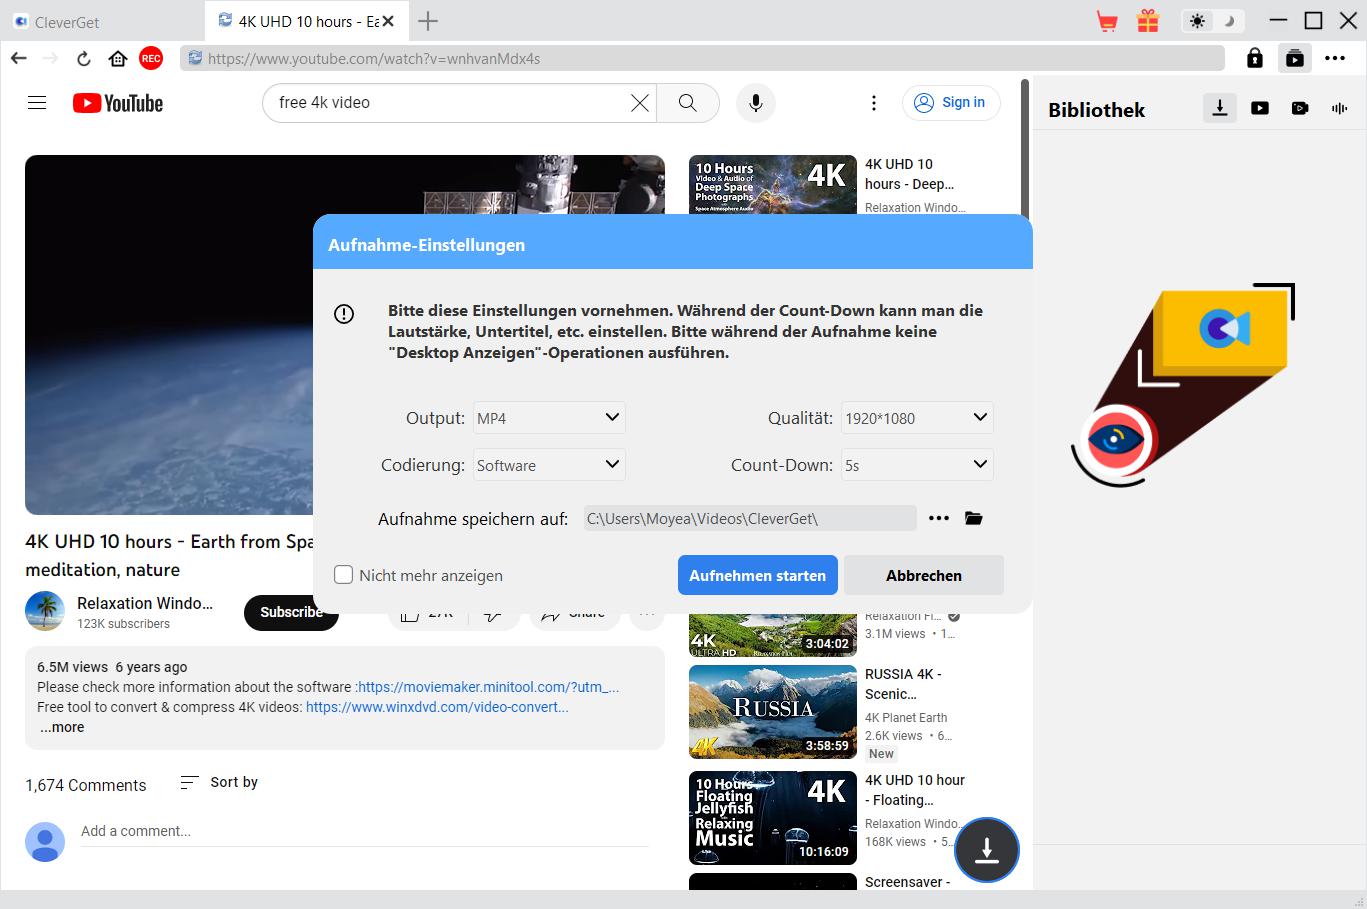1367x909 pixels.
Task: Expand the Qualität 1920*1080 dropdown
Action: tap(917, 418)
